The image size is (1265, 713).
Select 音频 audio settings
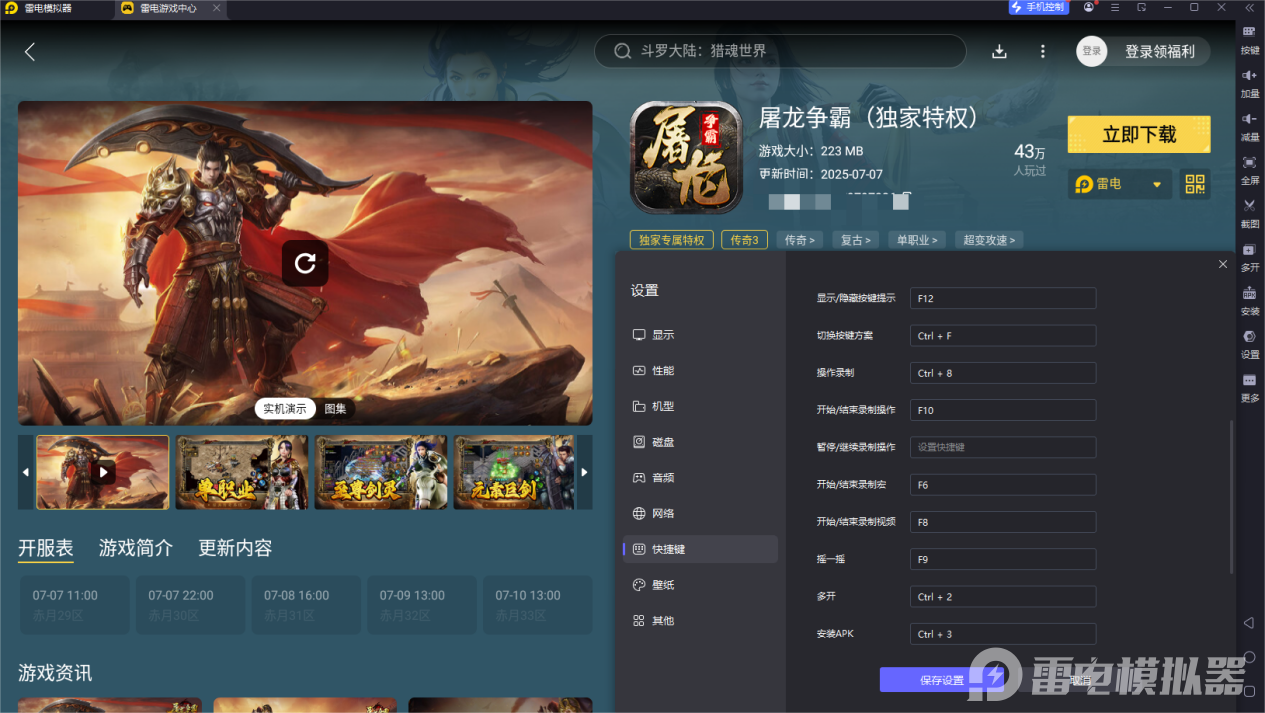coord(700,478)
